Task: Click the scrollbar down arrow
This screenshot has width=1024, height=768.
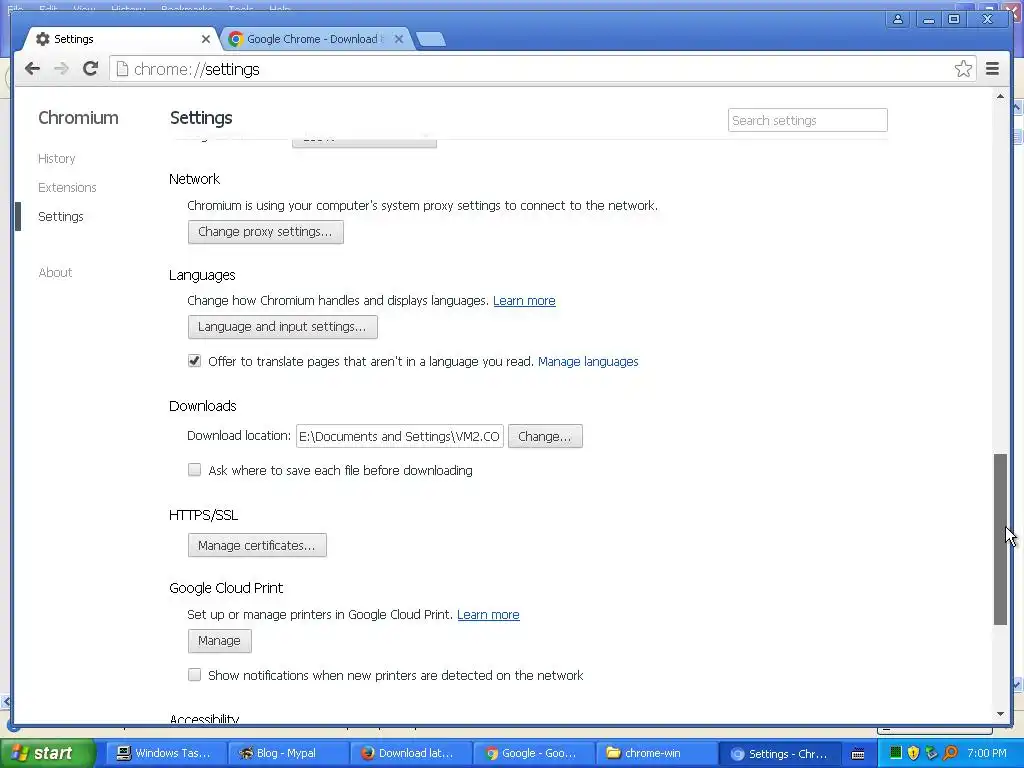Action: click(1000, 714)
